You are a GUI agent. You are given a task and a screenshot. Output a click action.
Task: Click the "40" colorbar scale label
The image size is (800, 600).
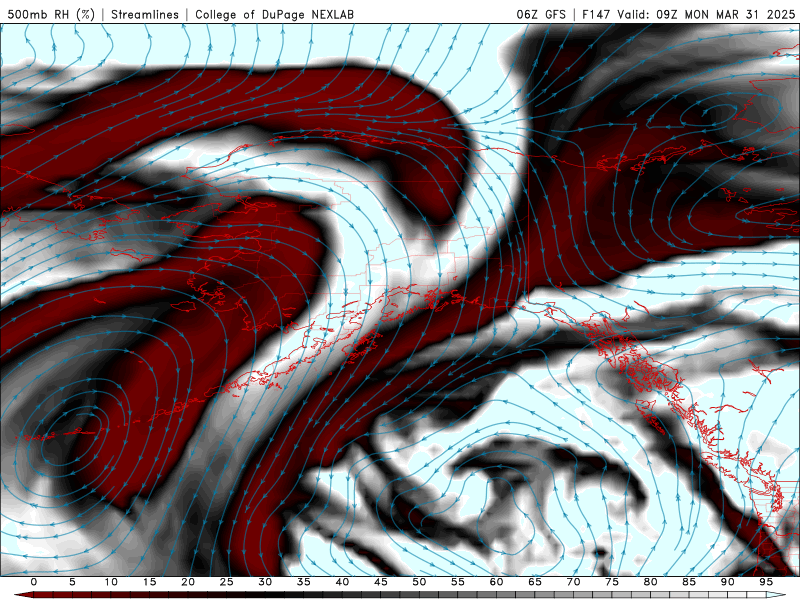point(342,582)
